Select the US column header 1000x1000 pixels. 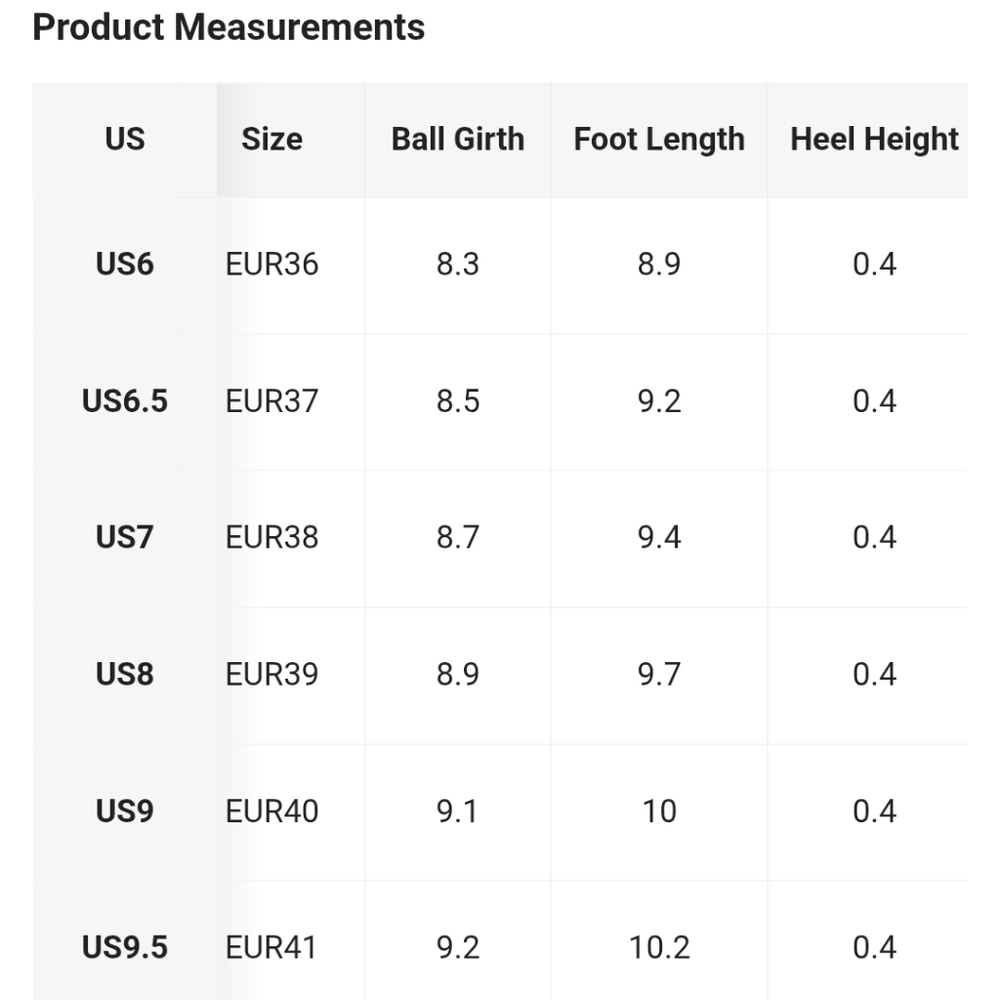click(x=125, y=139)
